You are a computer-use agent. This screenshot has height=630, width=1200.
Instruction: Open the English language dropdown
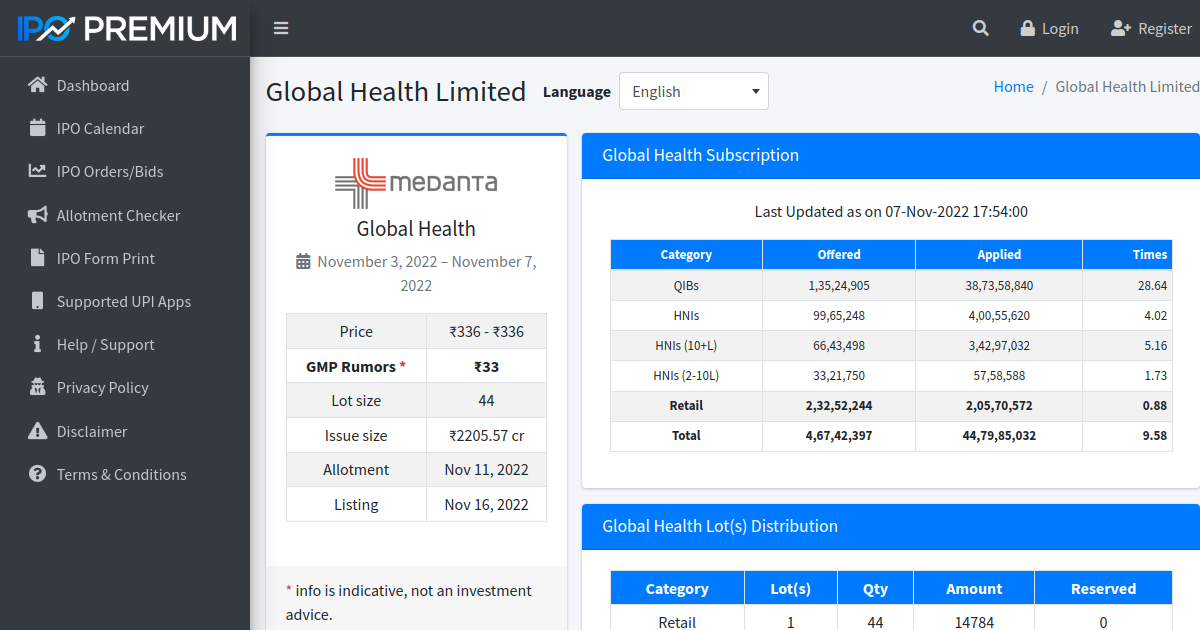coord(694,91)
